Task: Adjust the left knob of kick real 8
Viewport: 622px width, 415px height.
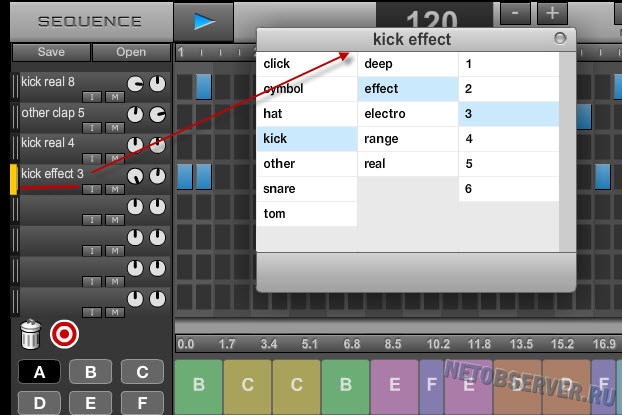Action: pos(135,84)
